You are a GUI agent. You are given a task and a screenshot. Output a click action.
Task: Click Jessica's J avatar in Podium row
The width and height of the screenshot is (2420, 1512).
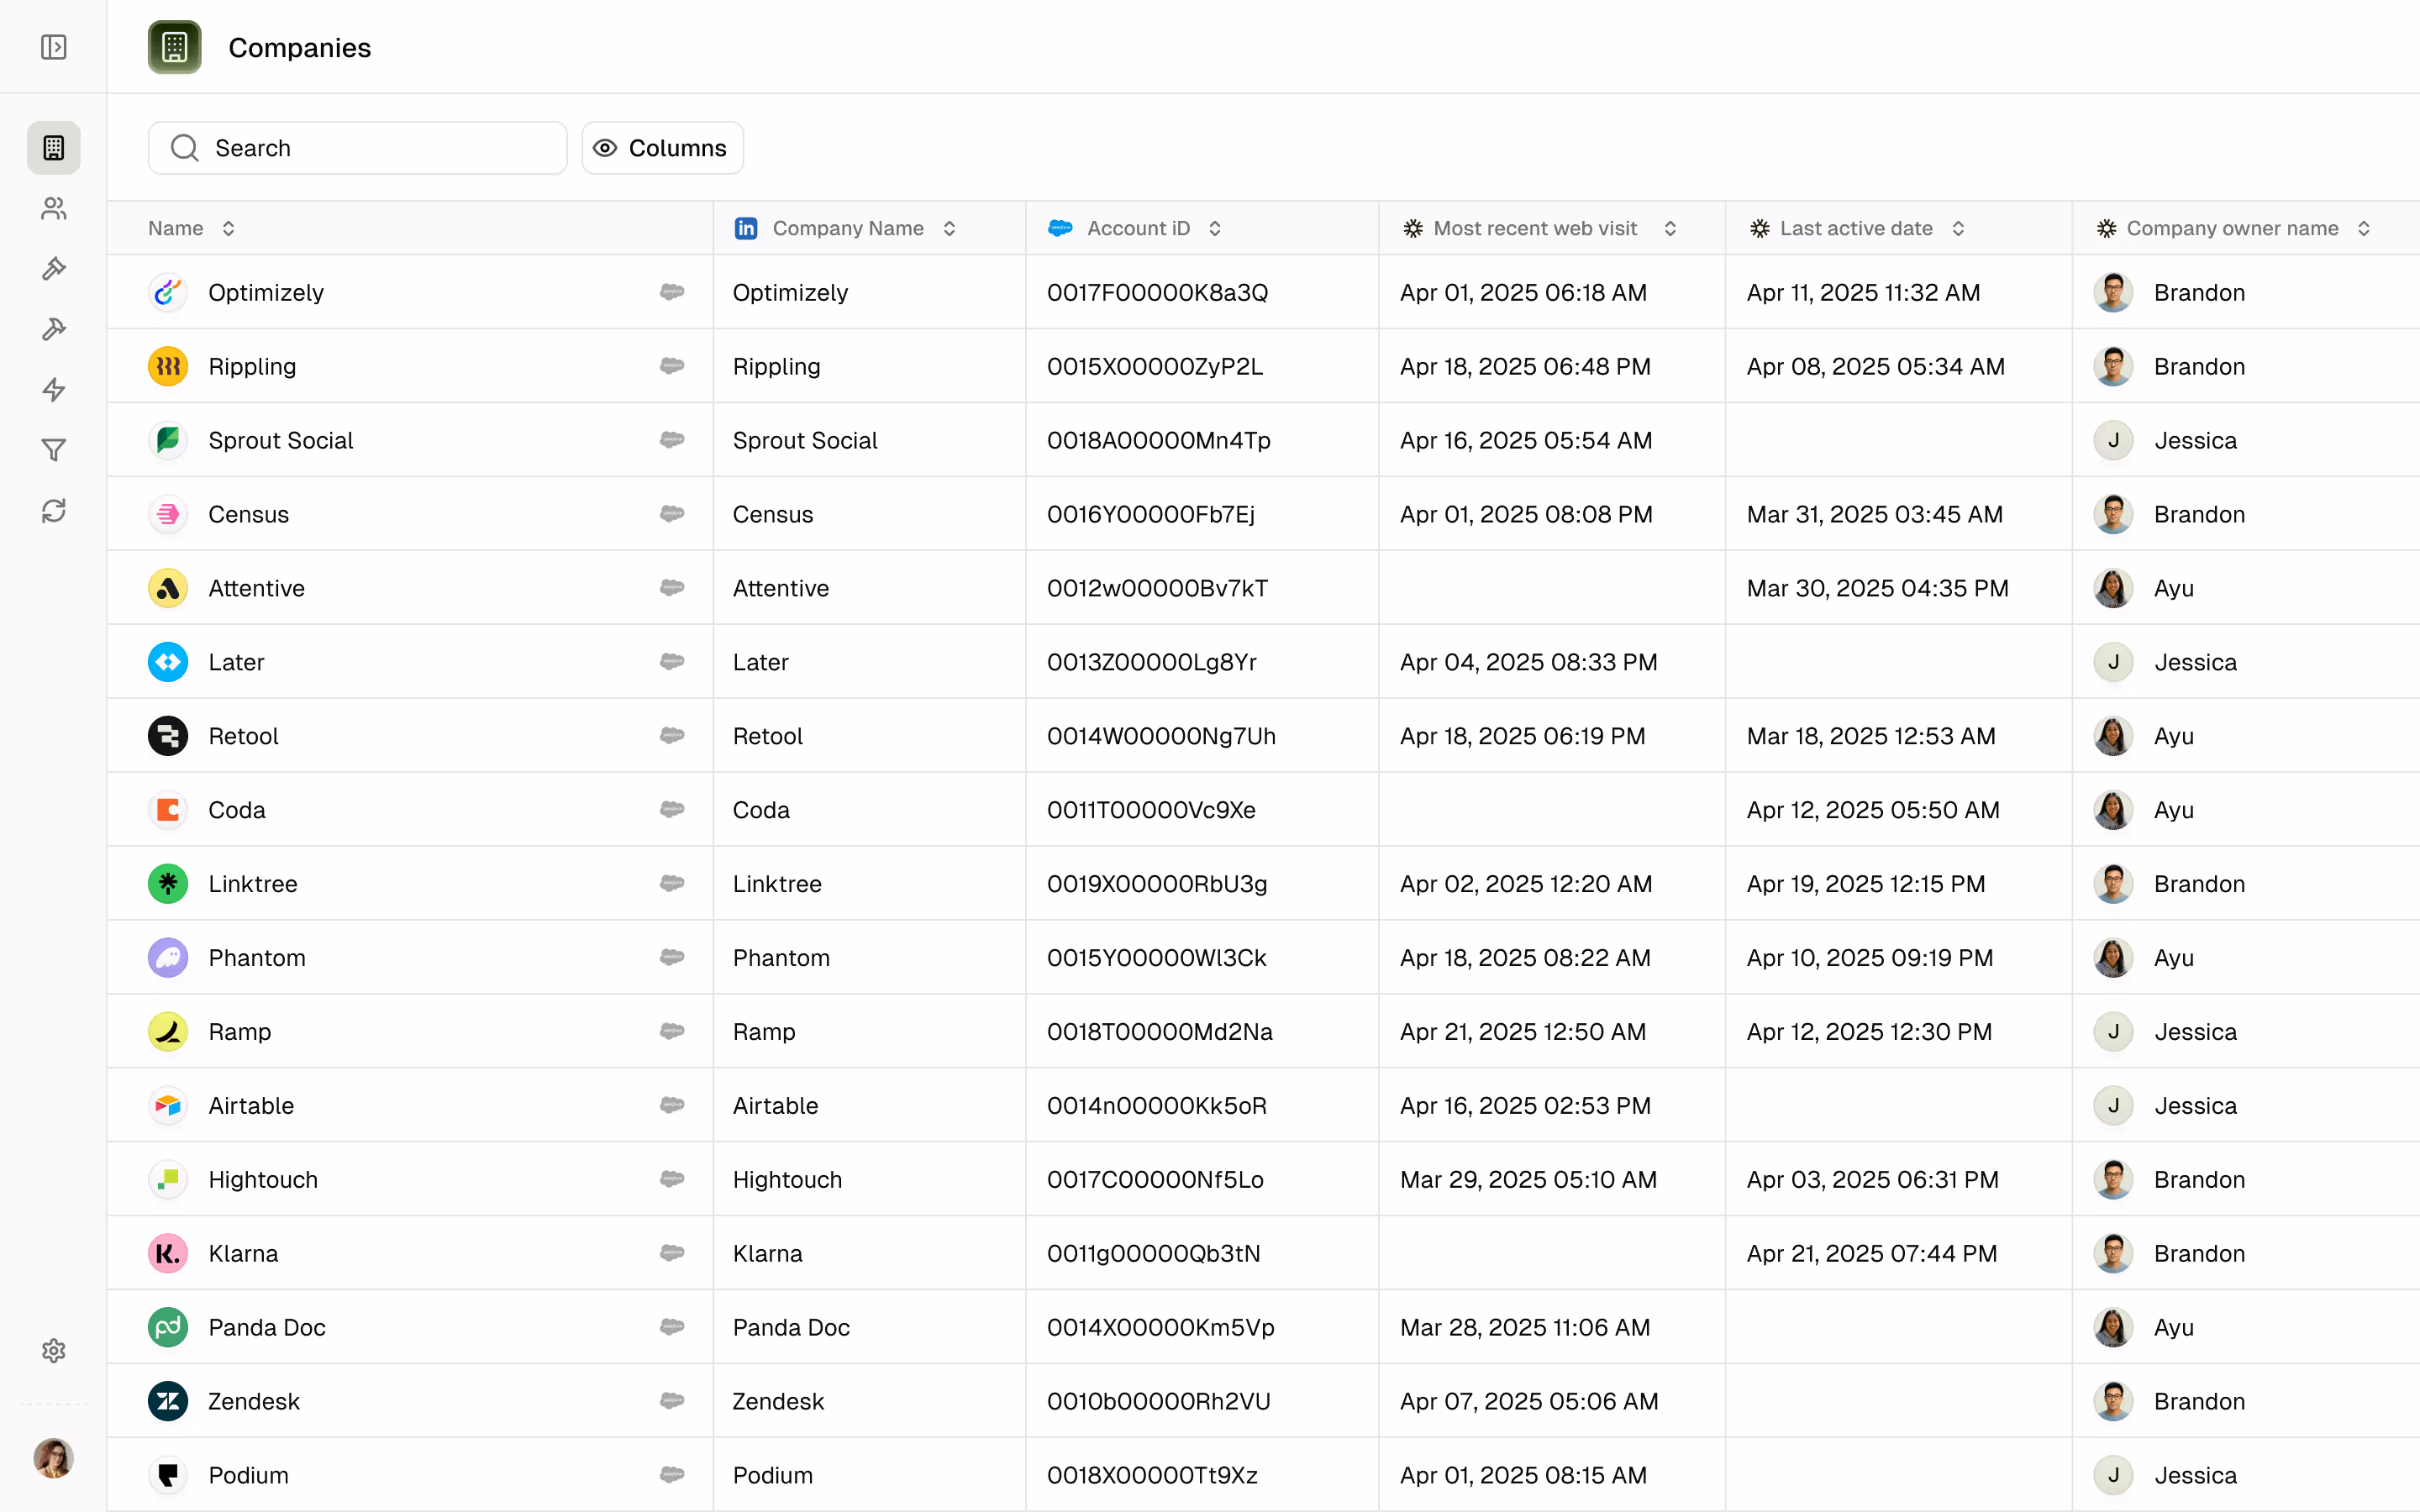pos(2113,1476)
